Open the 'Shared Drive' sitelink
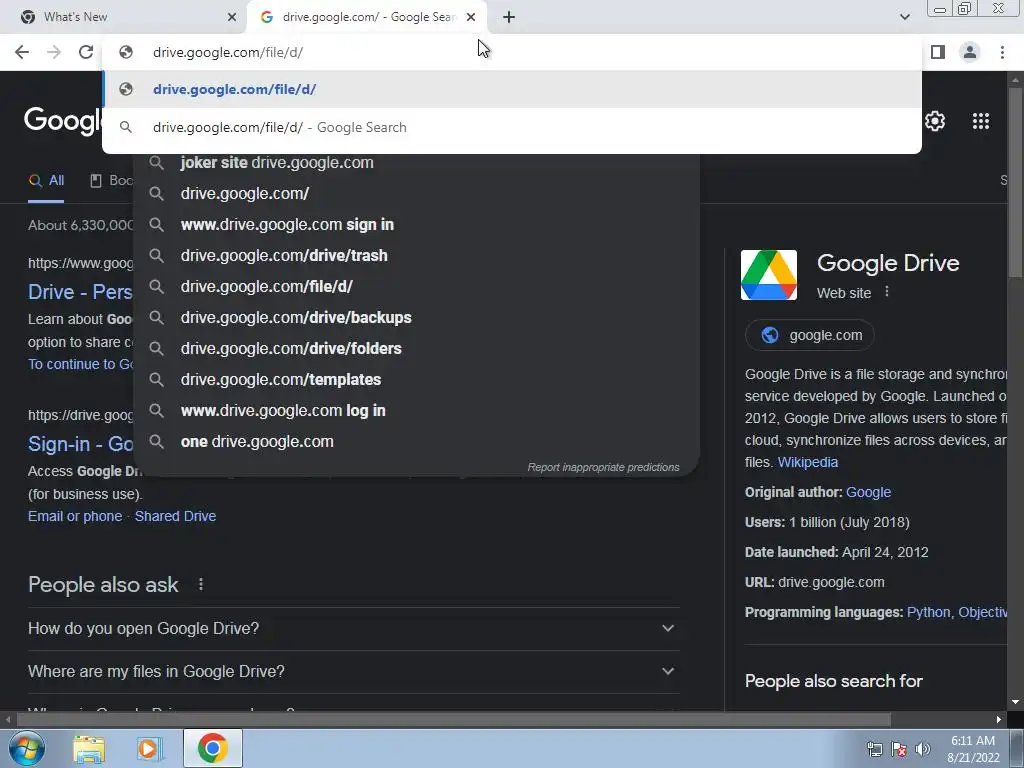Screen dimensions: 1024x768 175,516
